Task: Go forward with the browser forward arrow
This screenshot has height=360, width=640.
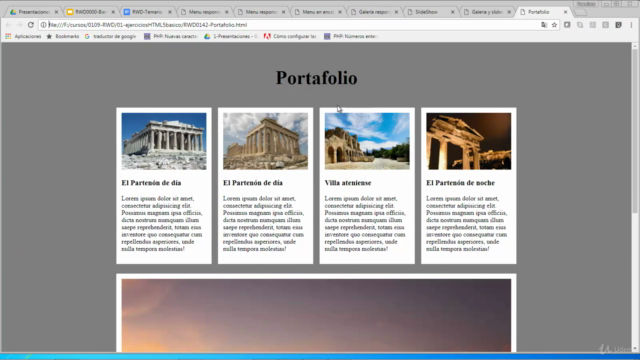Action: pyautogui.click(x=19, y=25)
